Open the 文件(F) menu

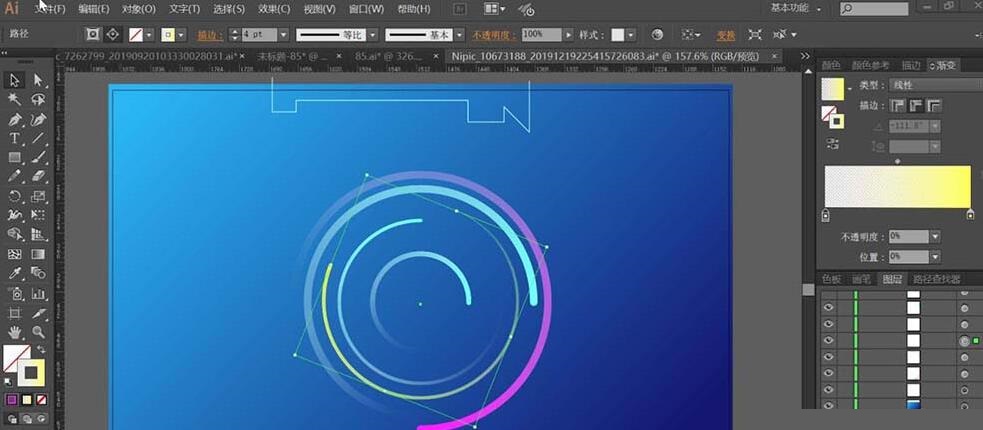coord(51,9)
